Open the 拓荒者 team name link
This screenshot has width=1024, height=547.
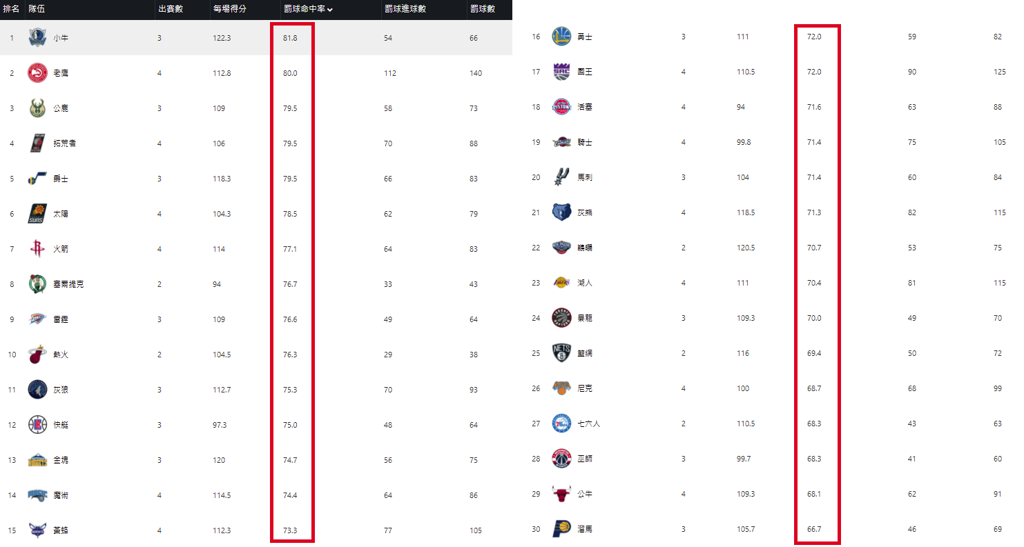click(65, 144)
